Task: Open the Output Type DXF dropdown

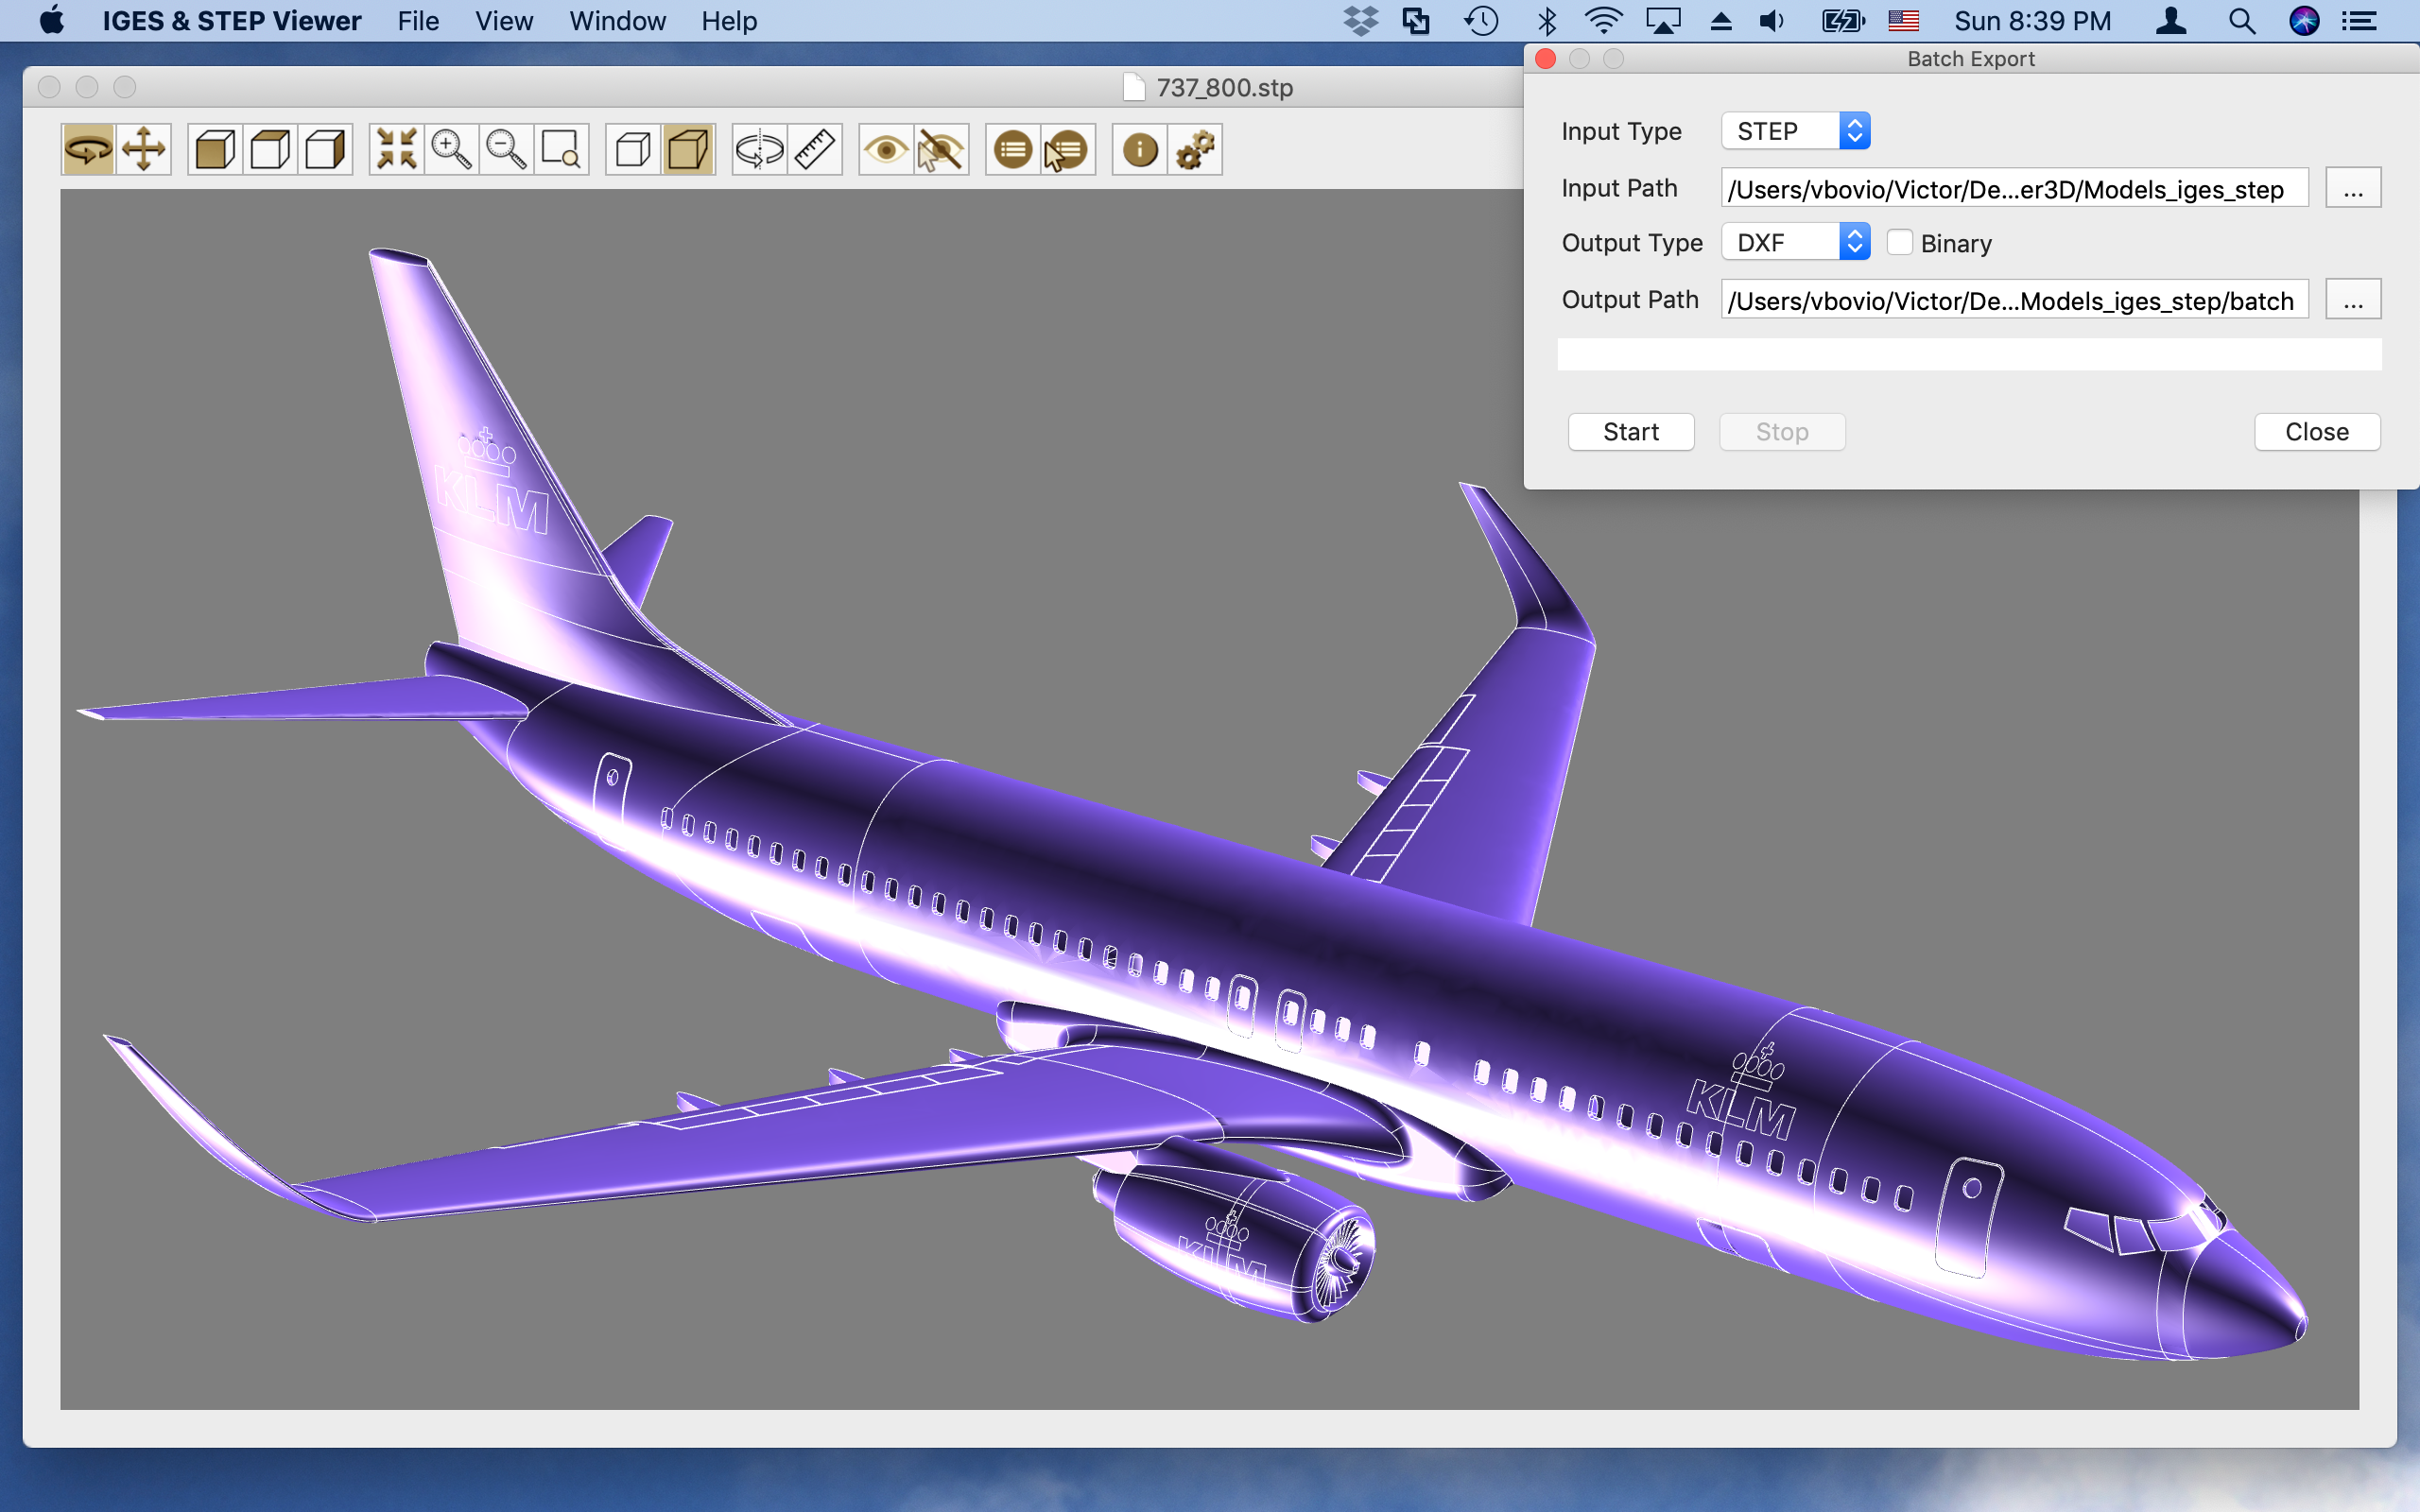Action: (x=1795, y=243)
